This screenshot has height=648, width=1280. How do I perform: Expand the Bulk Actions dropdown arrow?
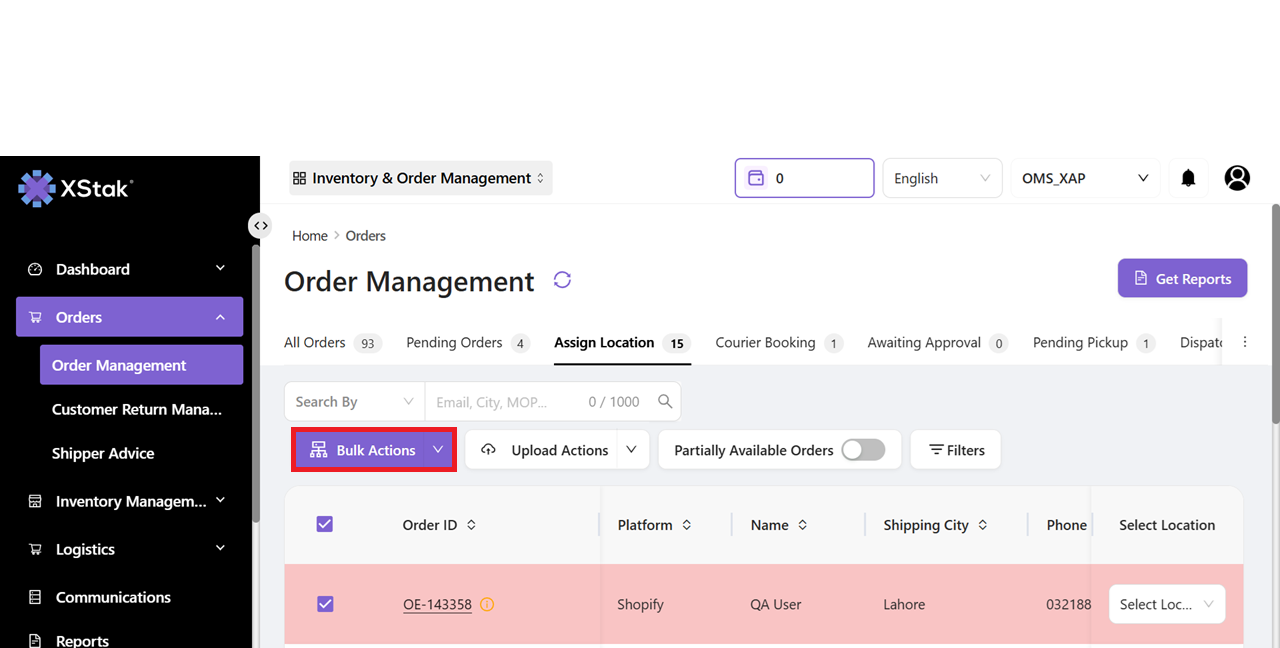[x=438, y=450]
